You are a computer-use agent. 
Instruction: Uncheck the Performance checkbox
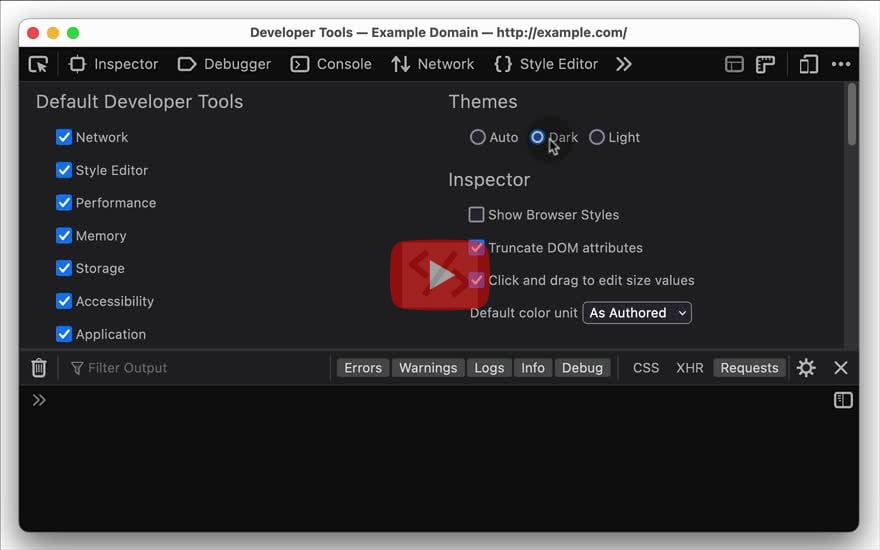click(x=64, y=203)
